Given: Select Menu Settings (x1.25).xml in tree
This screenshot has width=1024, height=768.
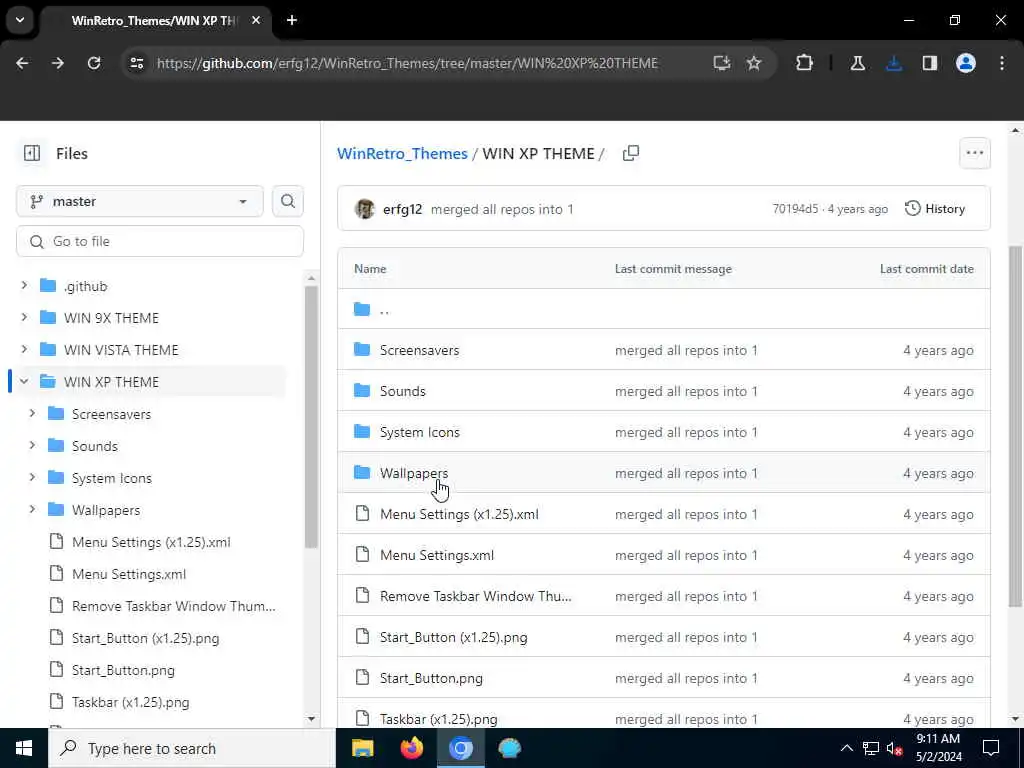Looking at the screenshot, I should 151,542.
